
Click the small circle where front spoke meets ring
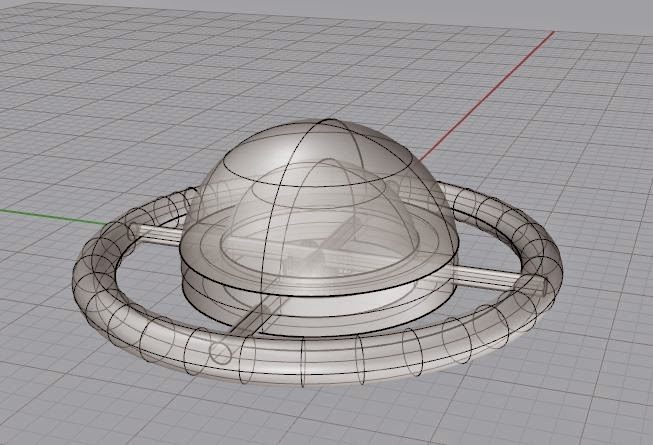click(217, 352)
